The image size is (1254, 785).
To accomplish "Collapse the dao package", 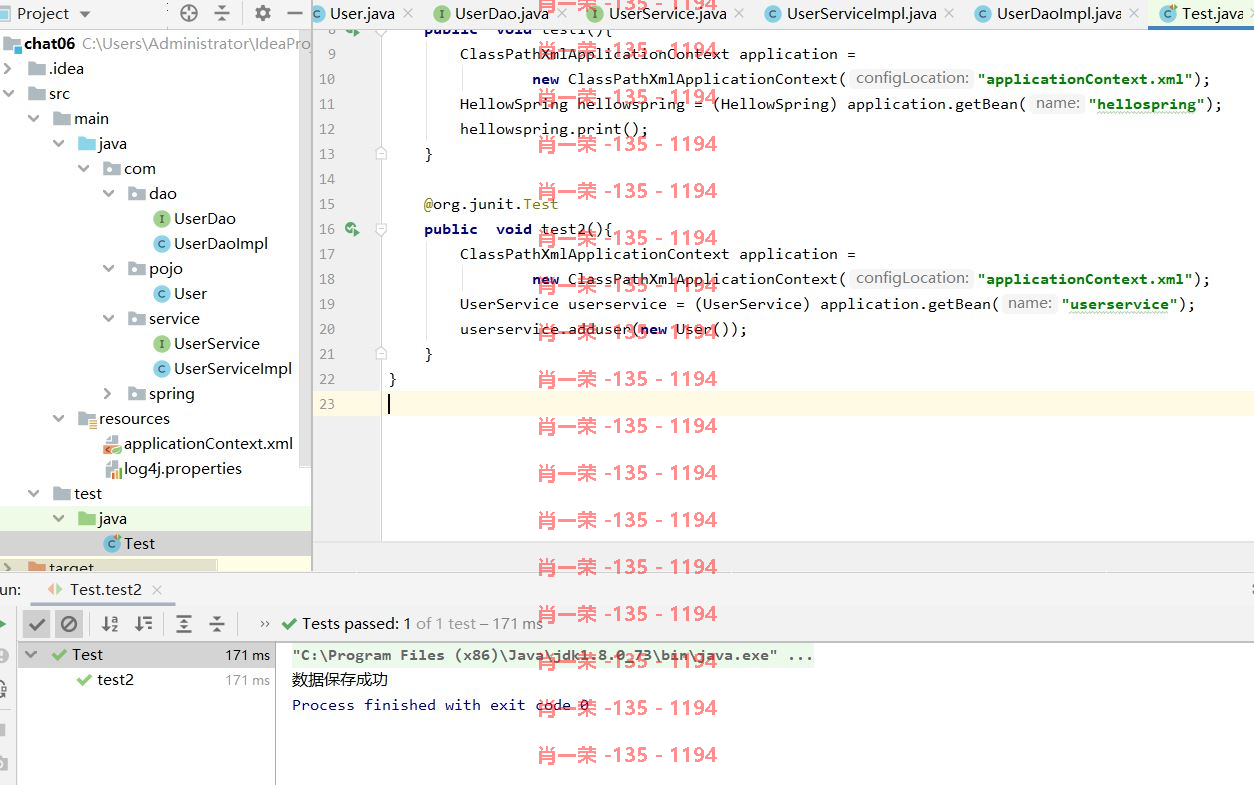I will pos(109,194).
